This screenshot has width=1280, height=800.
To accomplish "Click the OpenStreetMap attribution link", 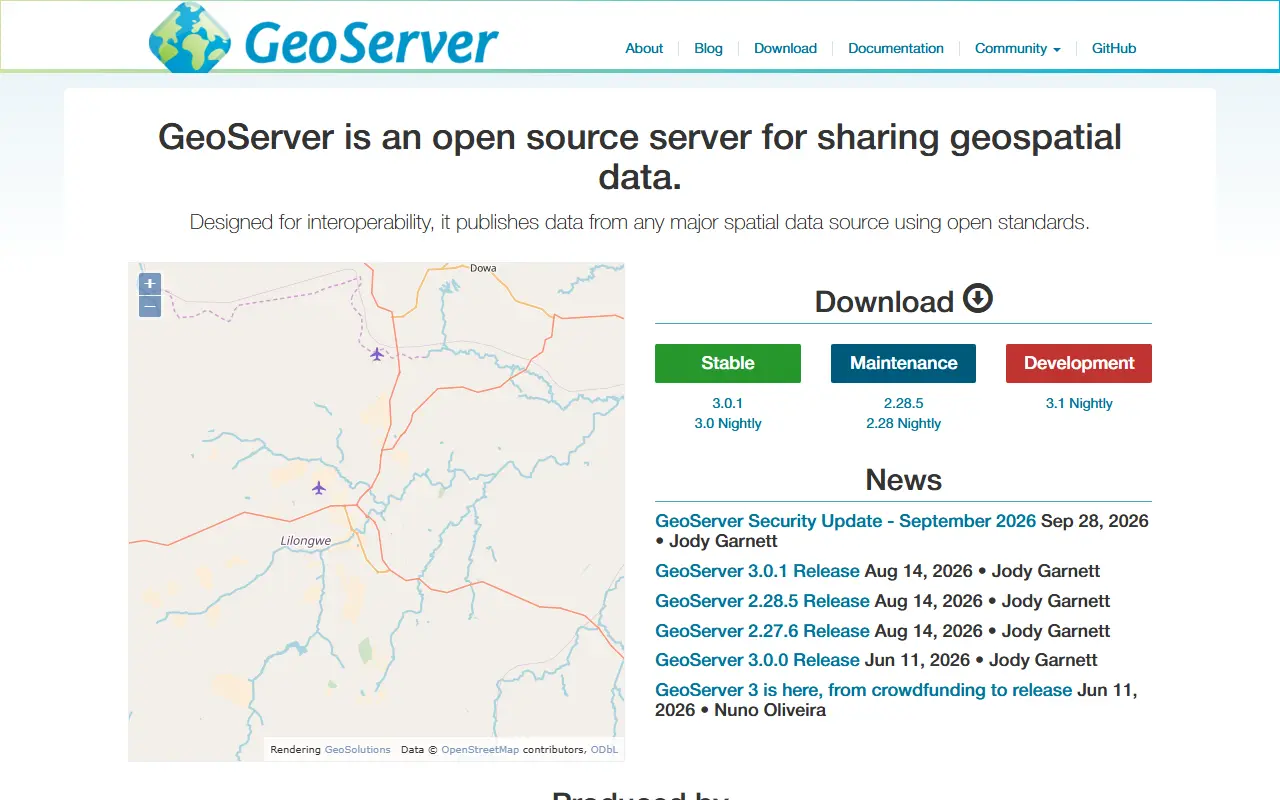I will coord(480,749).
